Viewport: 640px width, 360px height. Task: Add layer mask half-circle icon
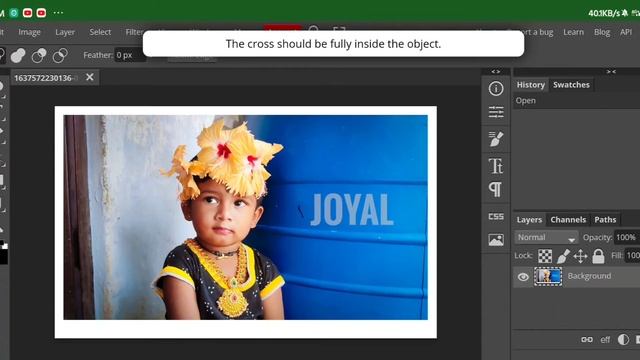pos(623,340)
